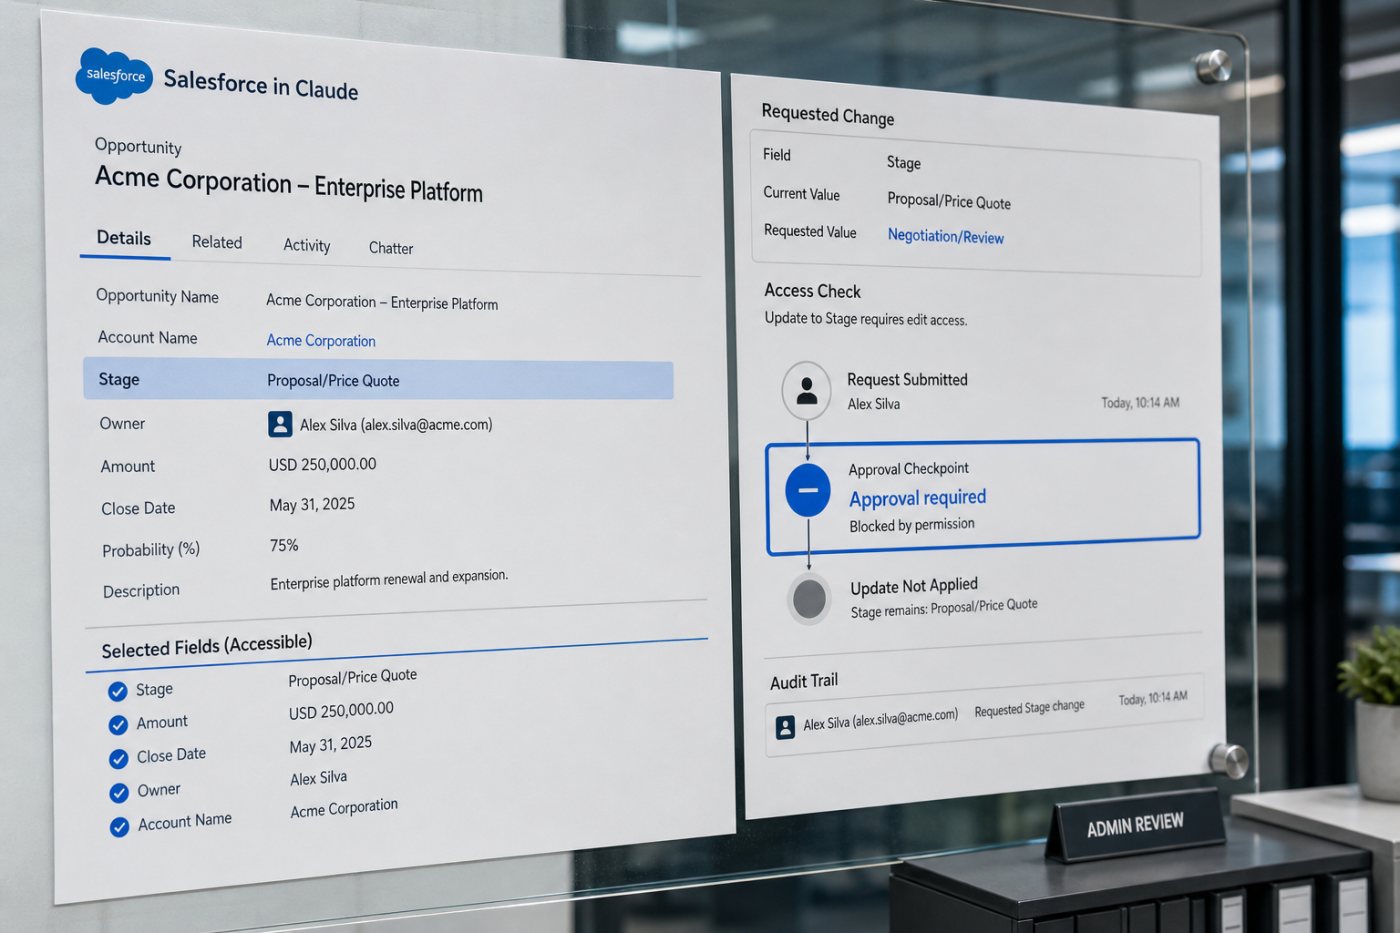Click the Approval Checkpoint card
Image resolution: width=1400 pixels, height=933 pixels.
(x=983, y=496)
